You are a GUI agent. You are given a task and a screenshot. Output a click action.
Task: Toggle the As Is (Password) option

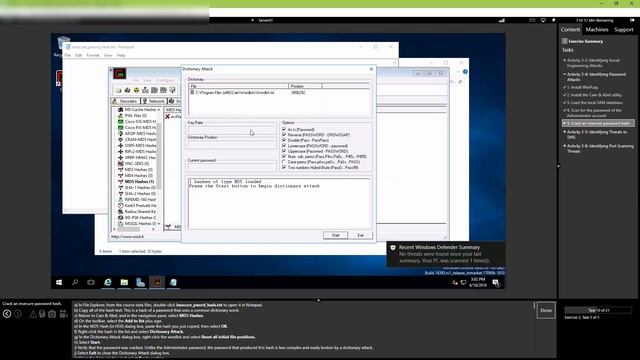284,129
